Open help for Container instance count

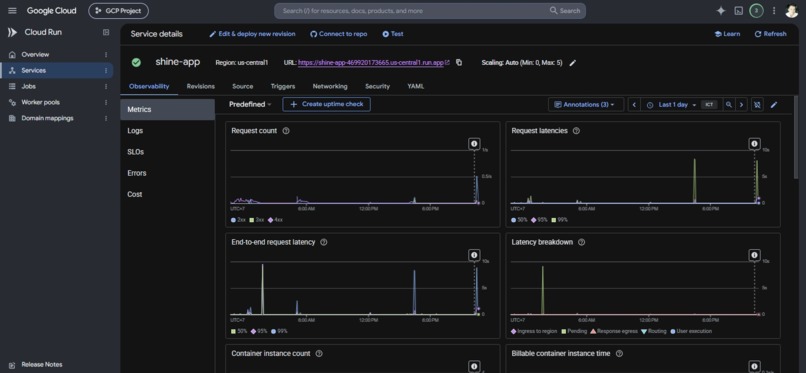tap(319, 353)
